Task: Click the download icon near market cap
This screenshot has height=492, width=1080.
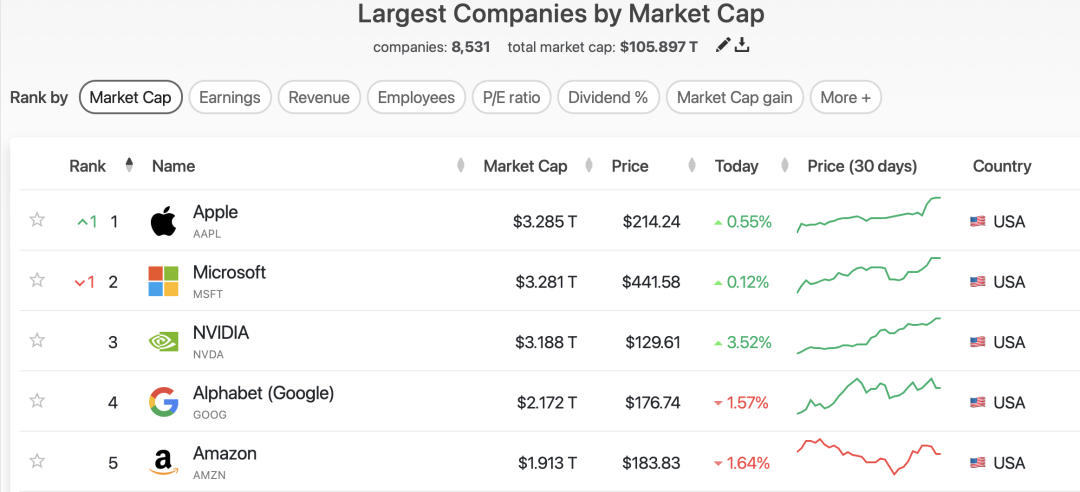Action: 743,45
